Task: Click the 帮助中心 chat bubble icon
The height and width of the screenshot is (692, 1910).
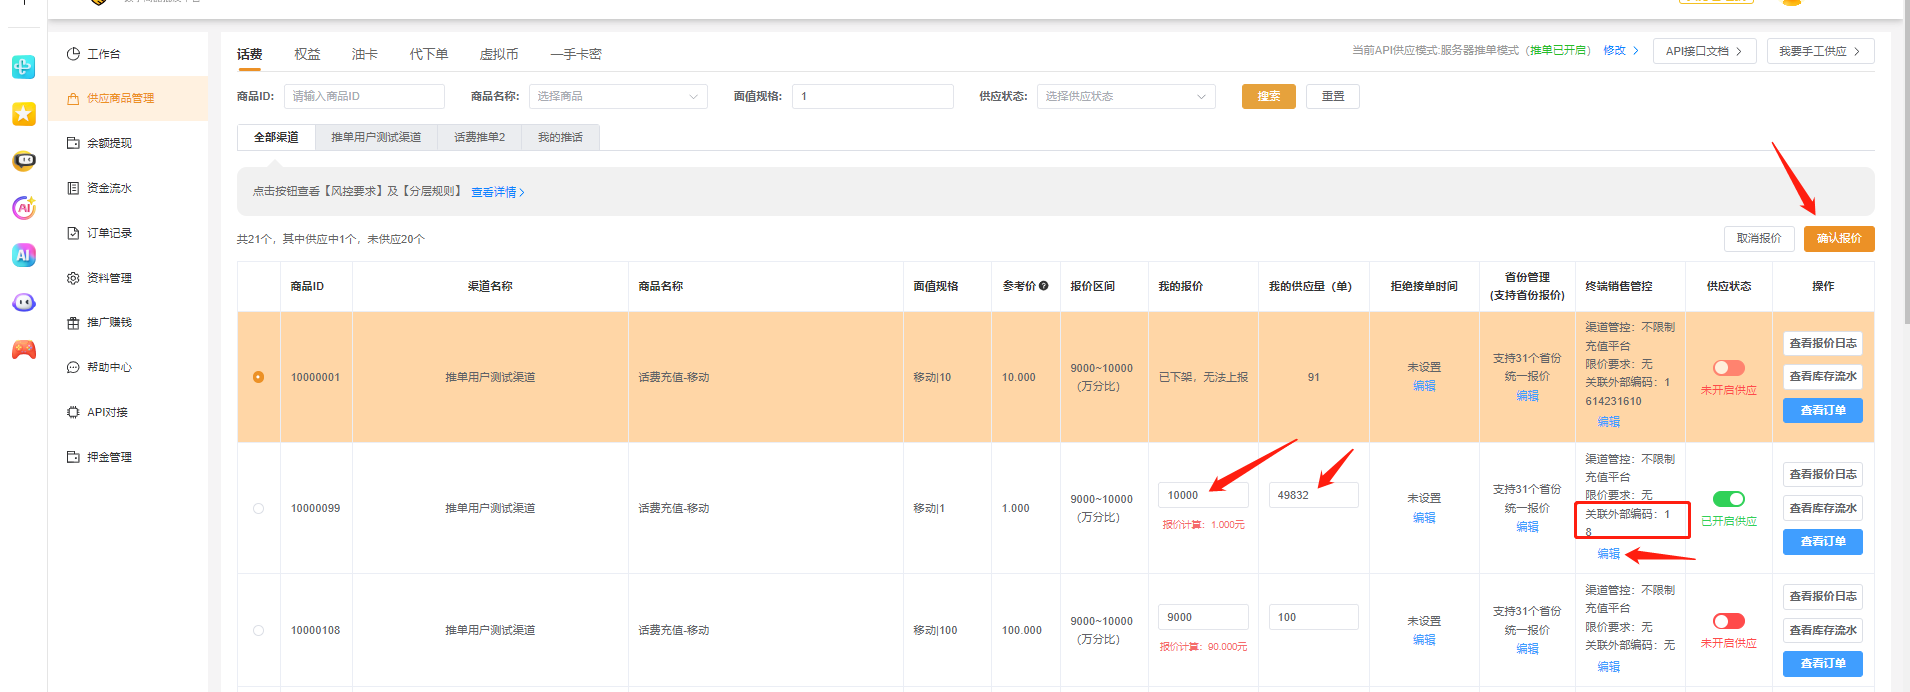Action: coord(73,367)
